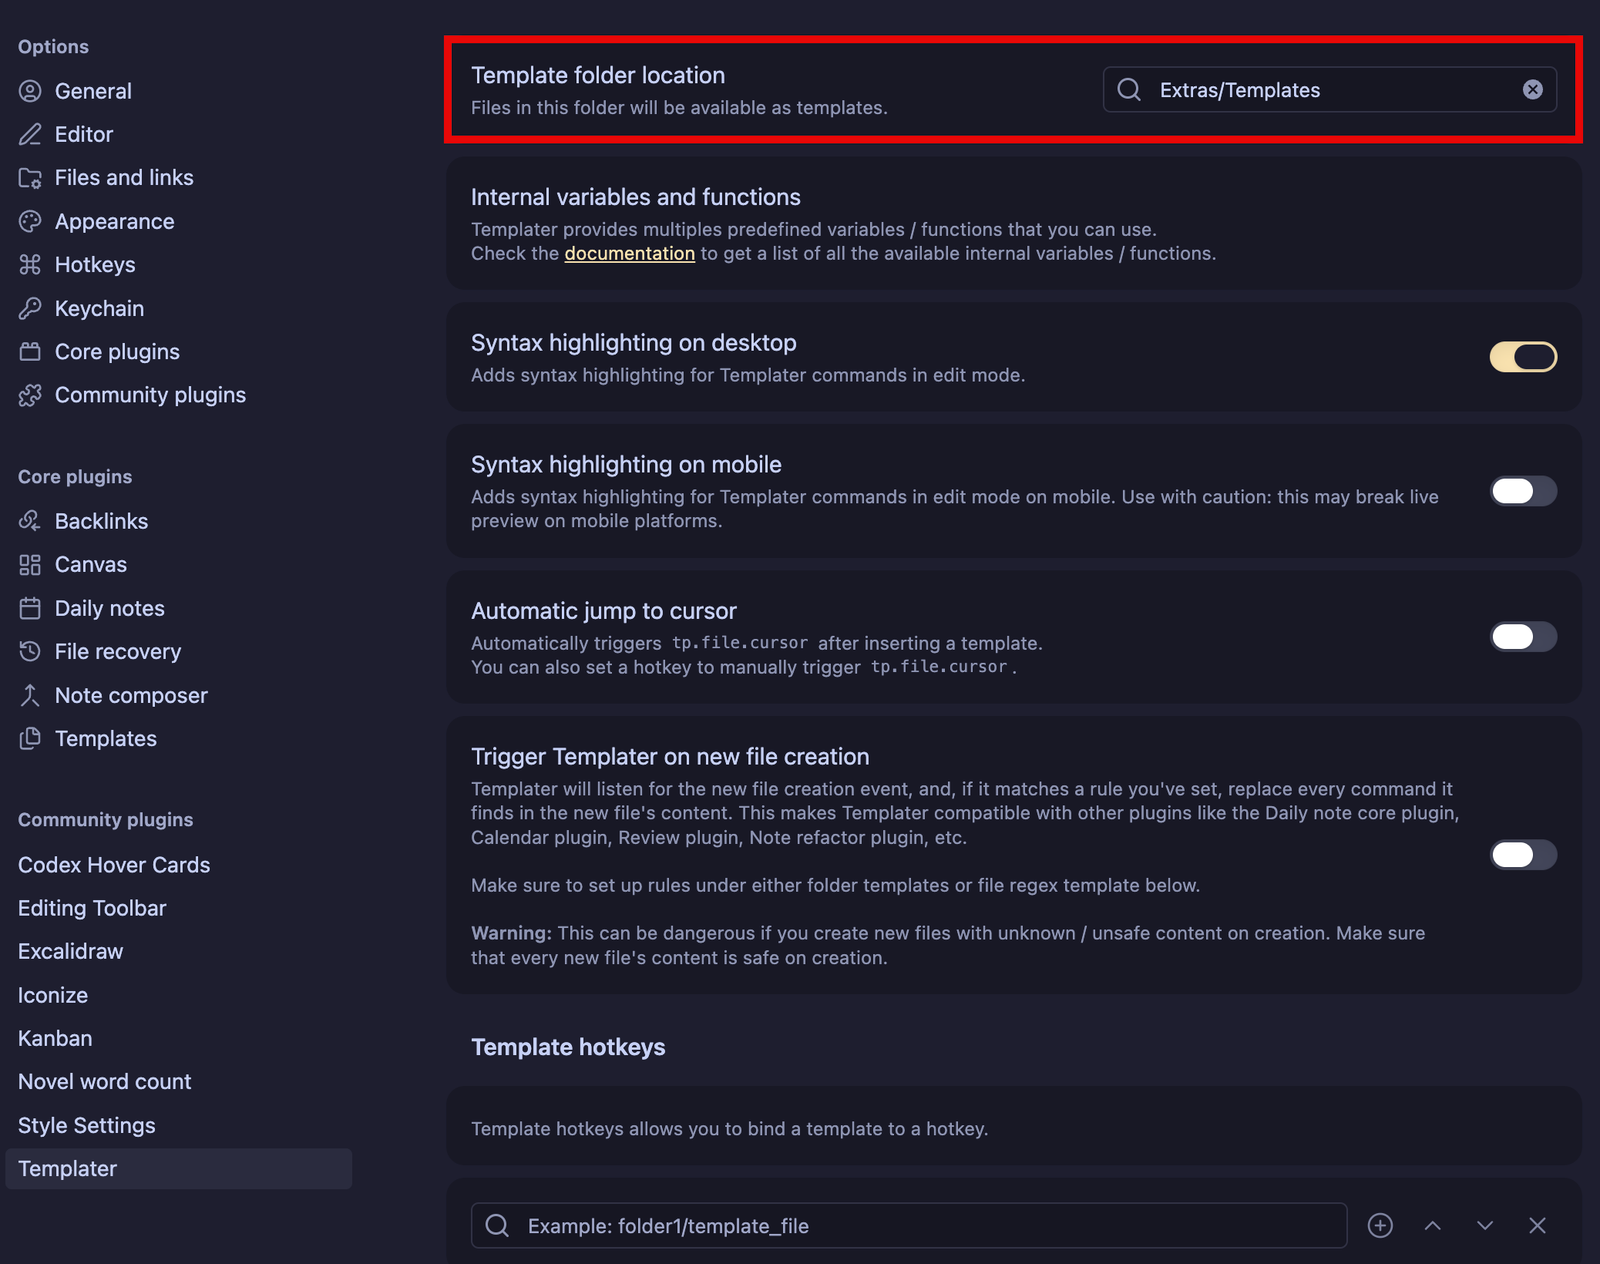
Task: Click the Templates sidebar icon
Action: point(29,738)
